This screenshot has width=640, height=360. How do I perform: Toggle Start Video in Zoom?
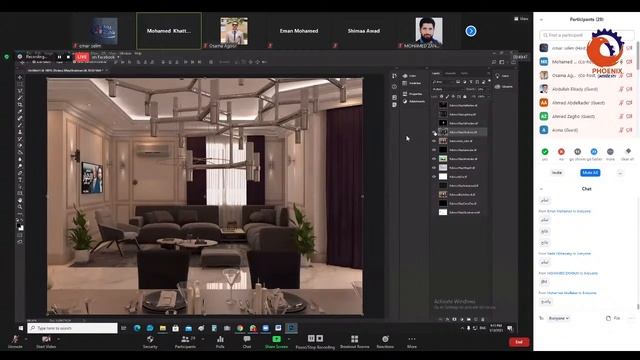(x=46, y=342)
